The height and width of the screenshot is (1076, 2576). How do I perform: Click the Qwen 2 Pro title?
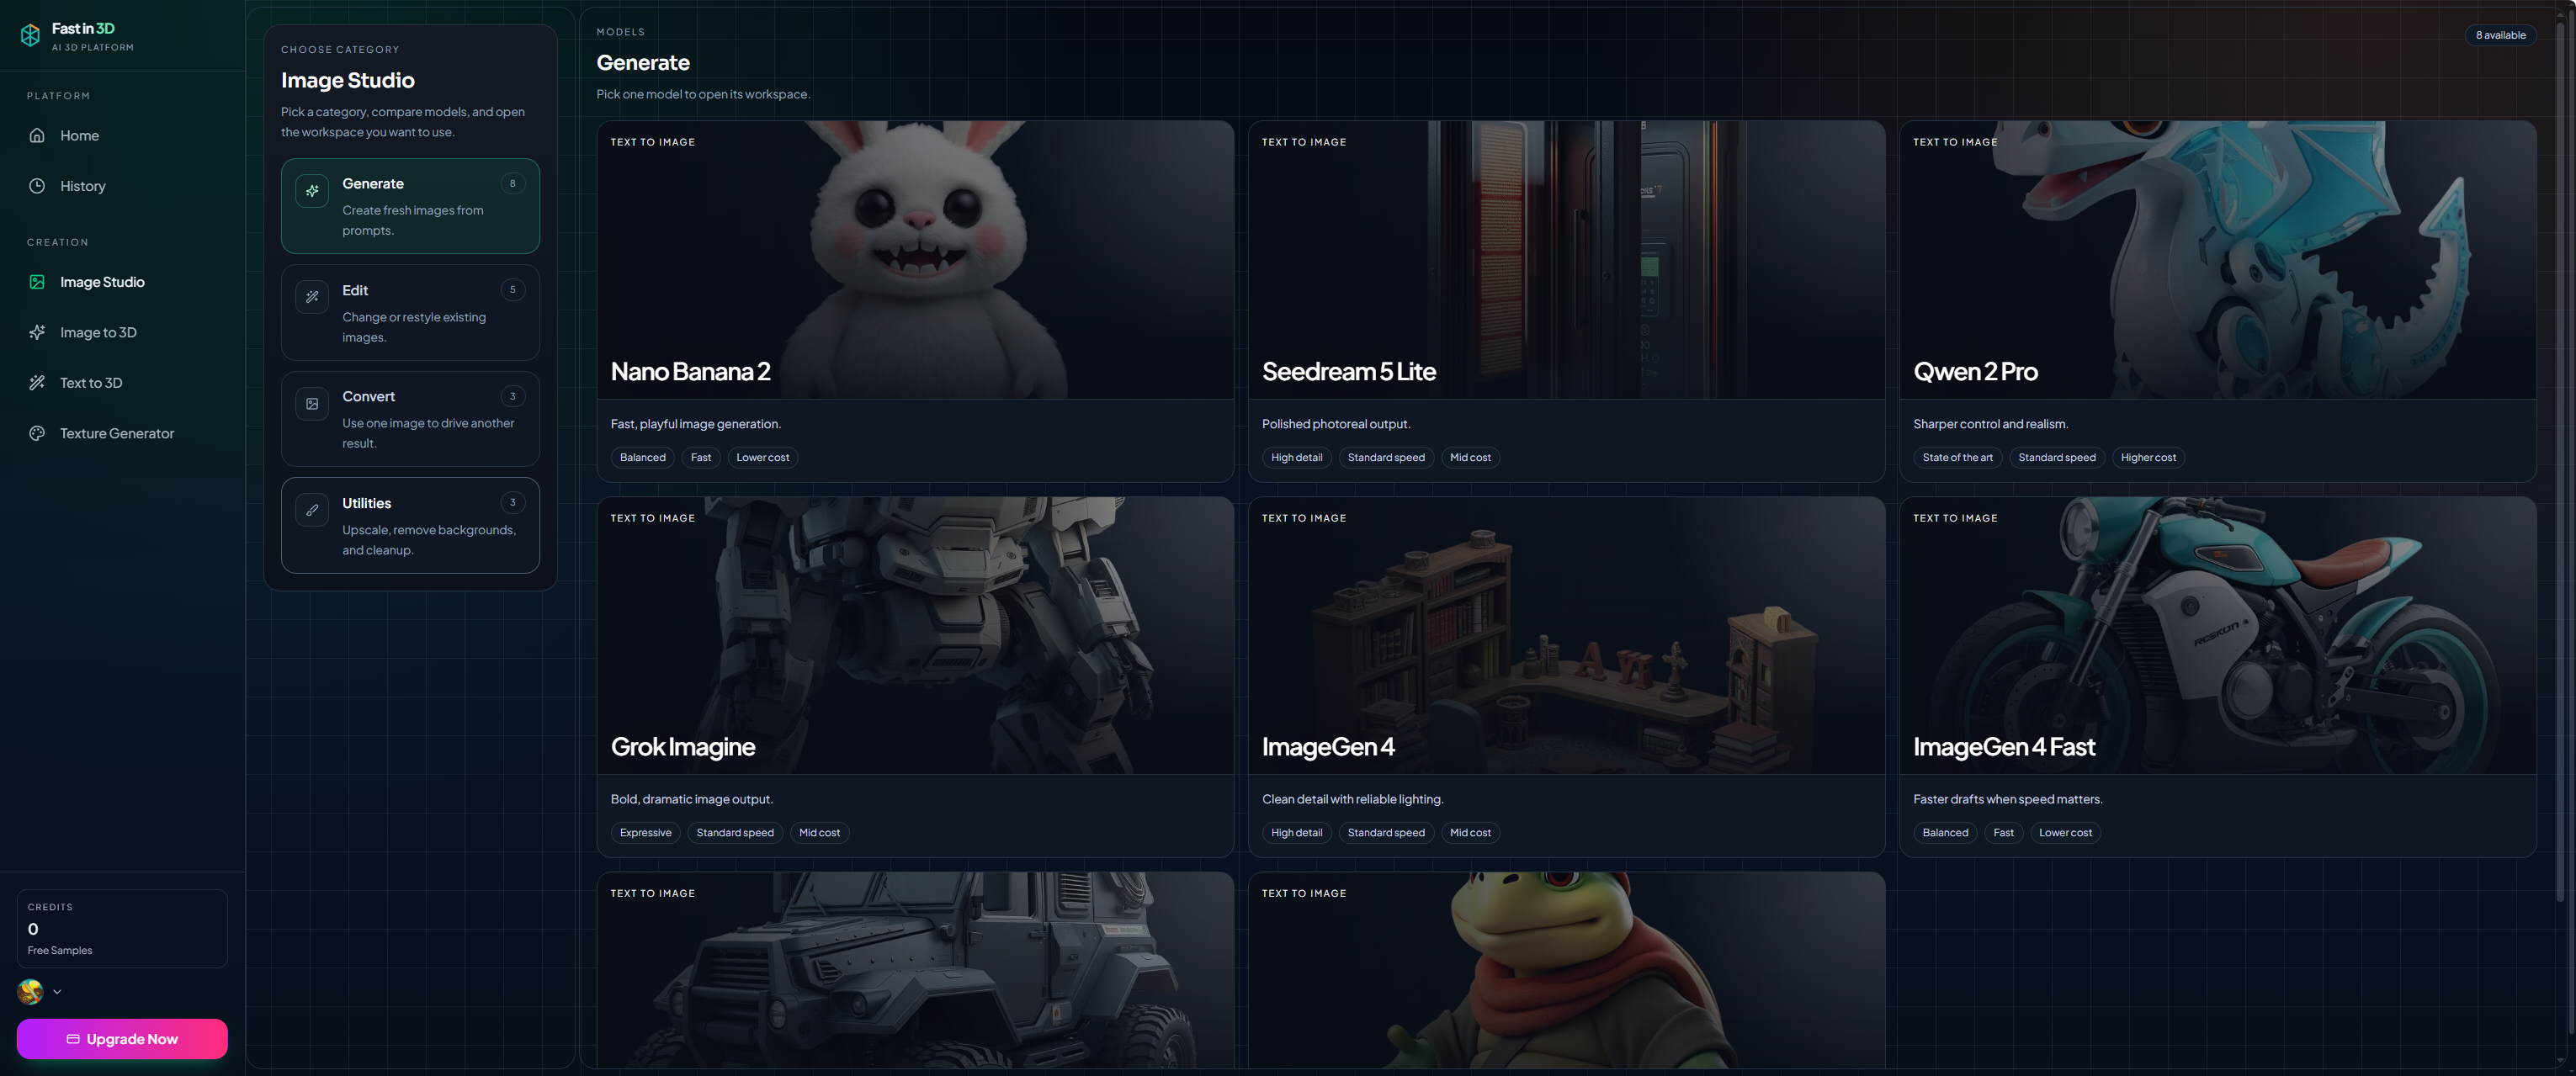[x=1975, y=372]
